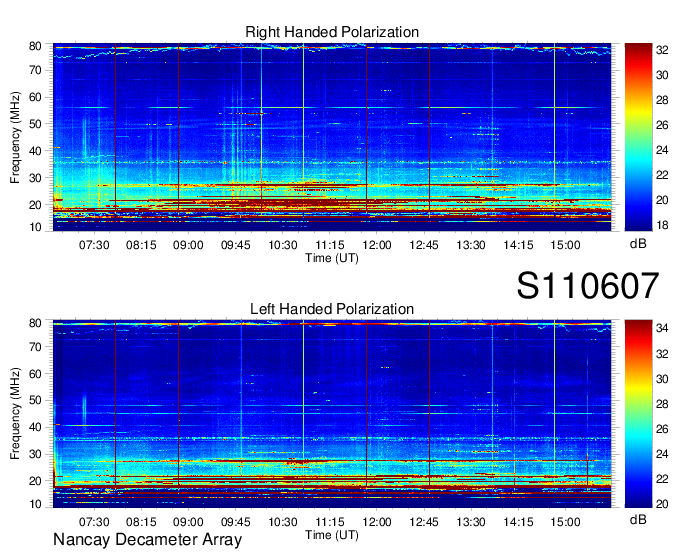Click the 13:30 tick under Left Handed plot
This screenshot has width=680, height=552.
click(471, 522)
